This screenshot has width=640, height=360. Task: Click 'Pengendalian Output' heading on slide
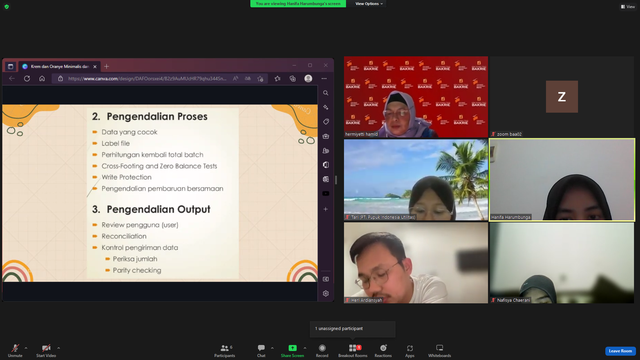click(158, 209)
